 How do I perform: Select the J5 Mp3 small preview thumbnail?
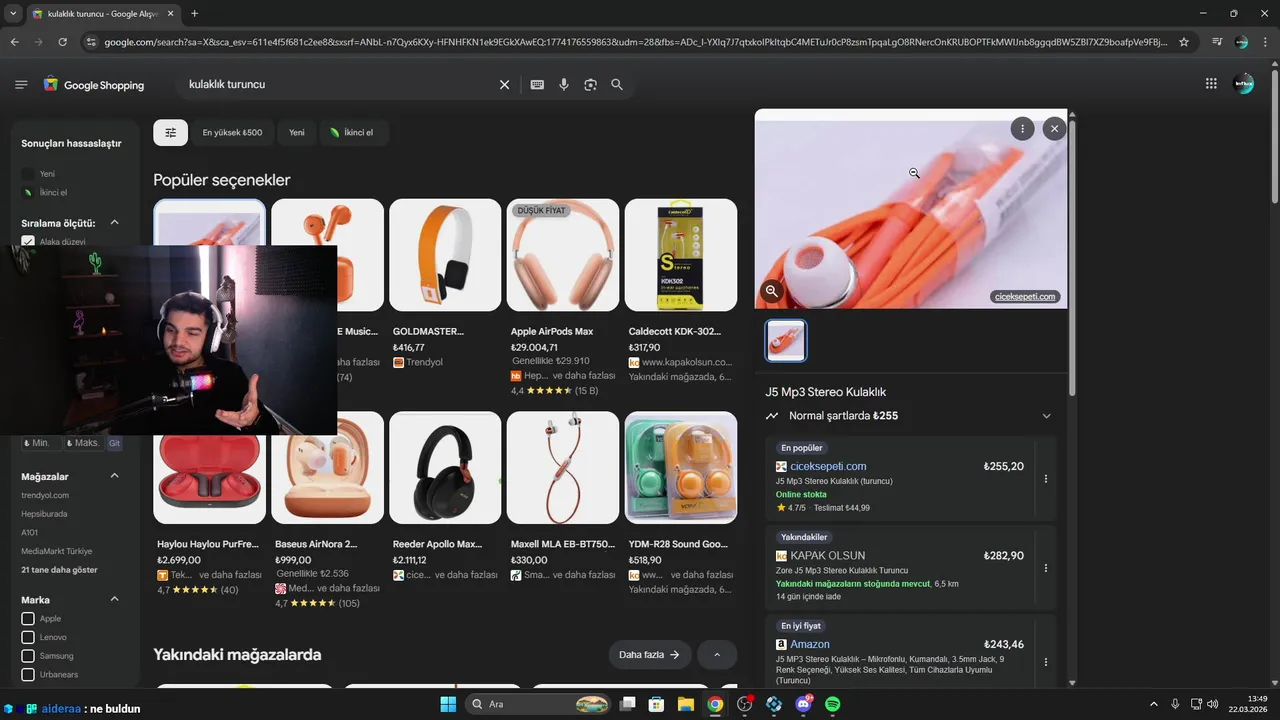786,341
